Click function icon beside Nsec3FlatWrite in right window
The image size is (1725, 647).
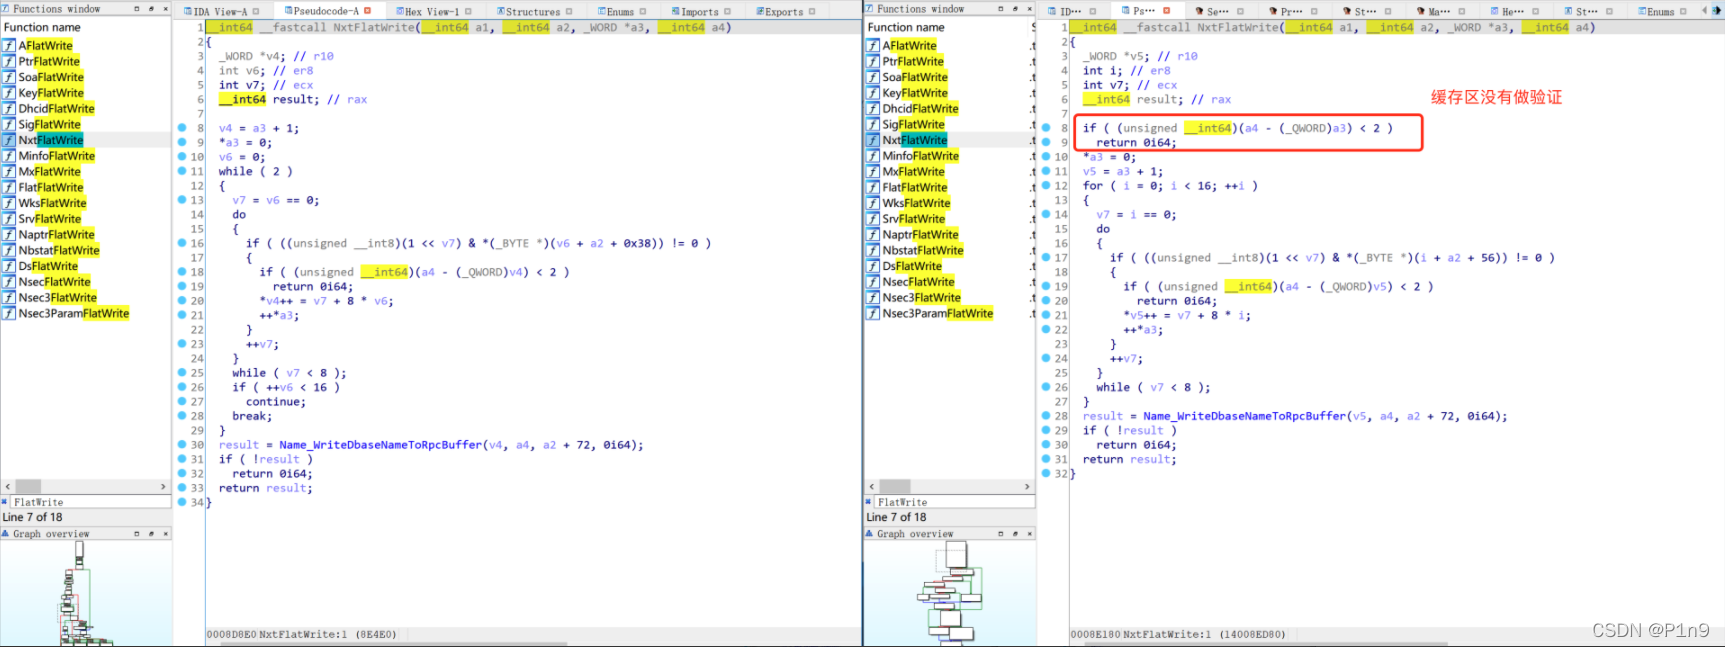873,298
